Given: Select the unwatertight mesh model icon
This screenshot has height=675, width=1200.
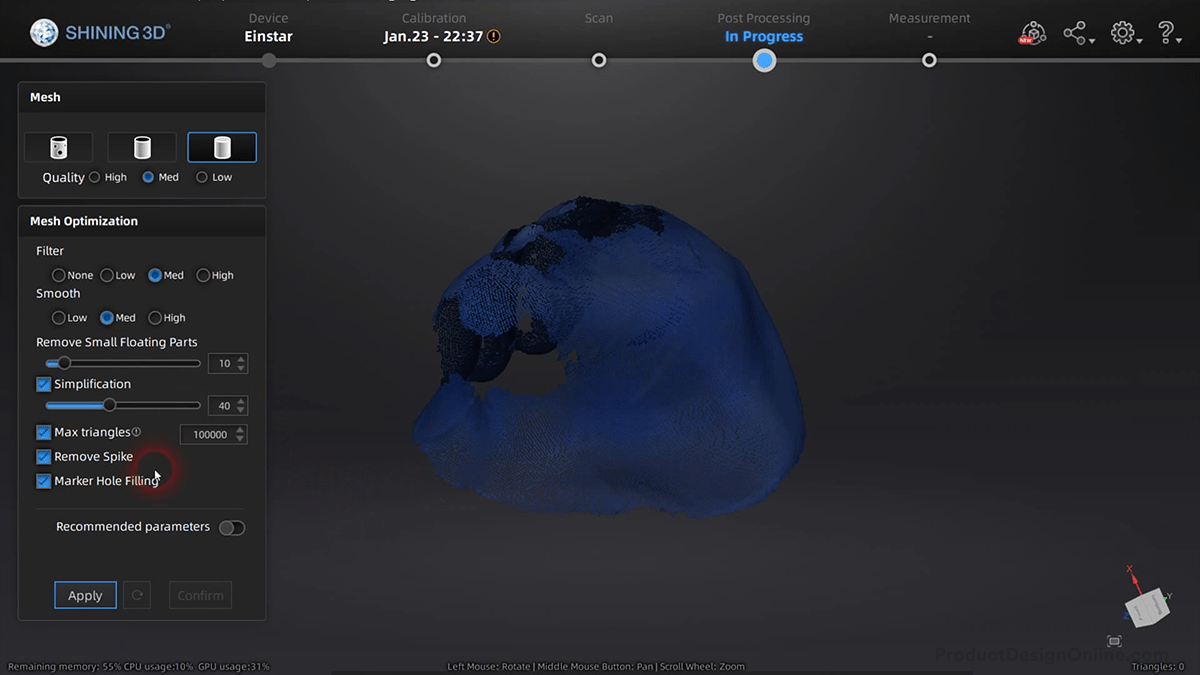Looking at the screenshot, I should [x=58, y=146].
